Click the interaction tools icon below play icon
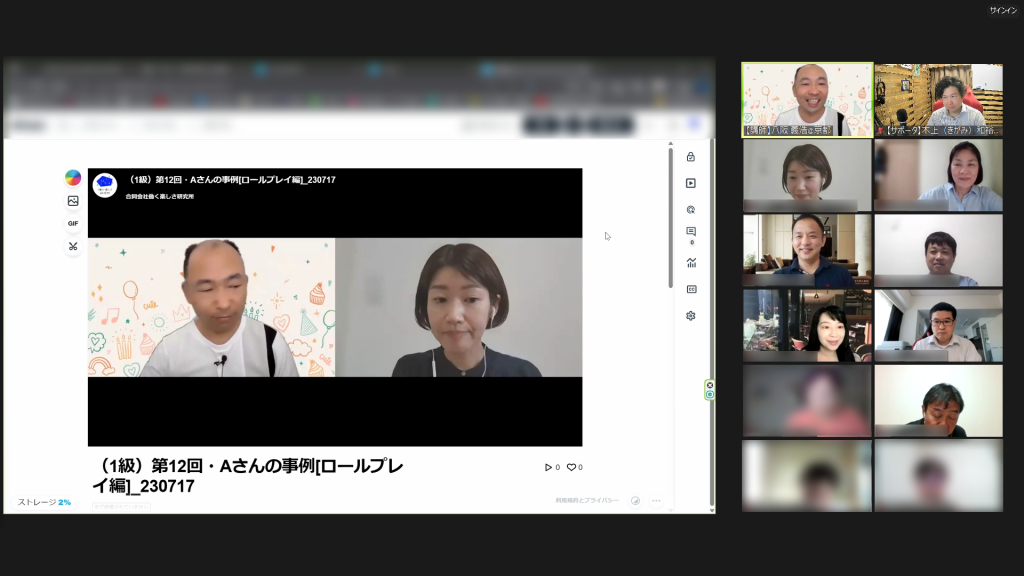The height and width of the screenshot is (576, 1024). pos(690,209)
